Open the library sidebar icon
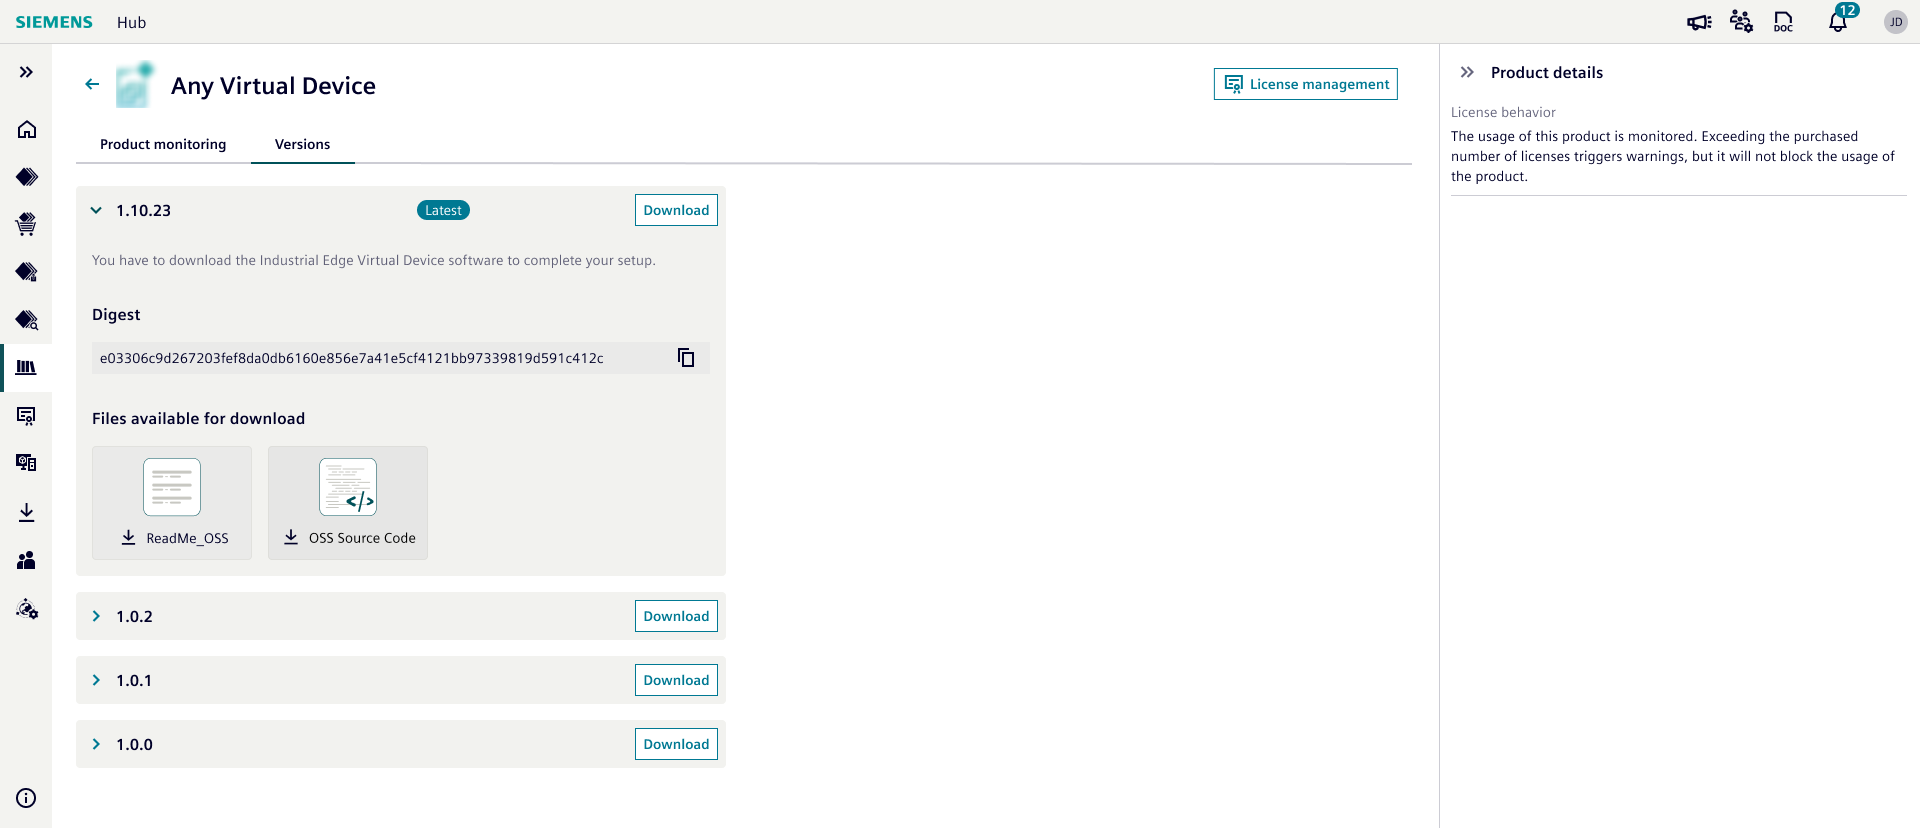Screen dimensions: 1920x828 coord(27,368)
